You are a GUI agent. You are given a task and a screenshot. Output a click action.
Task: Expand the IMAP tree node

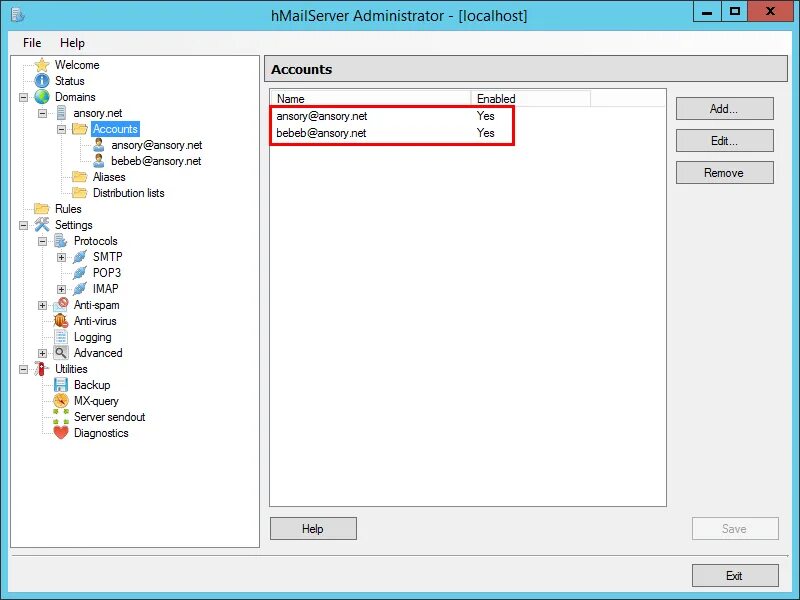coord(61,289)
